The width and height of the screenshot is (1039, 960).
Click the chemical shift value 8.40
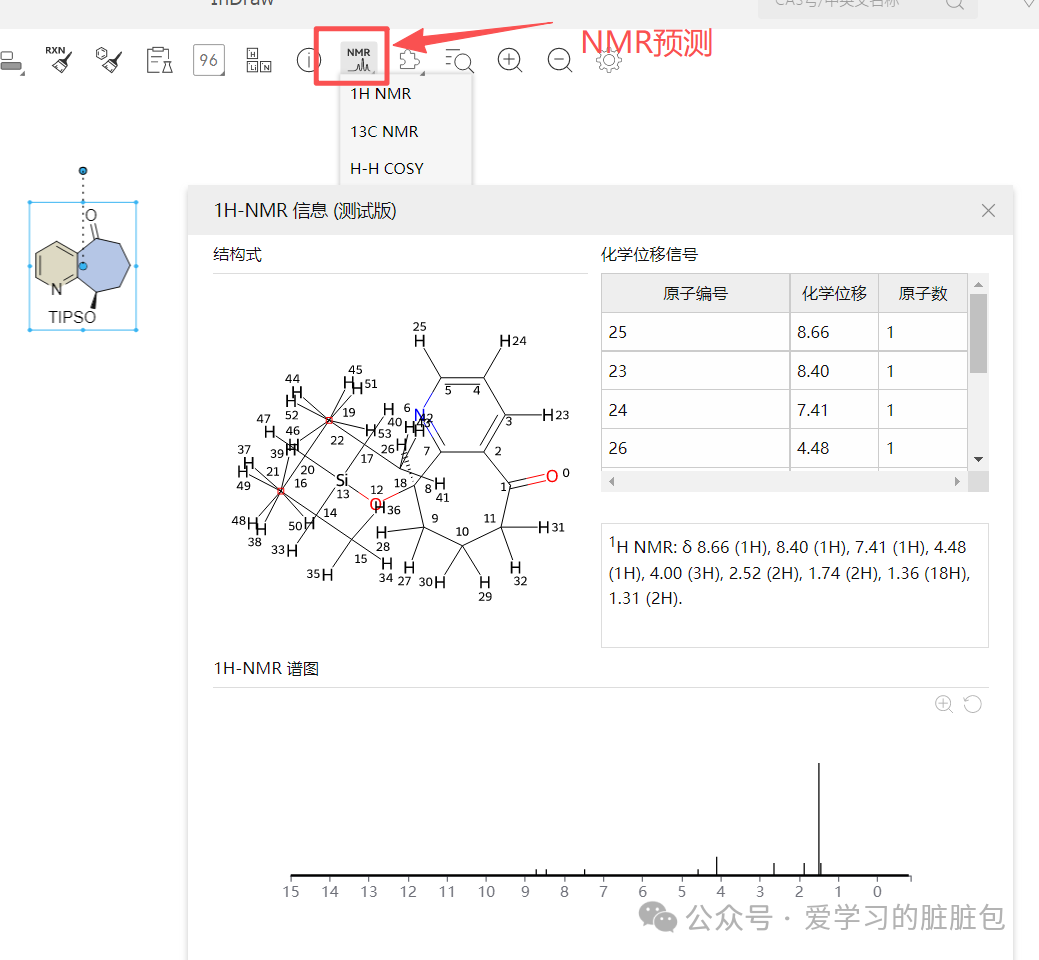tap(813, 371)
